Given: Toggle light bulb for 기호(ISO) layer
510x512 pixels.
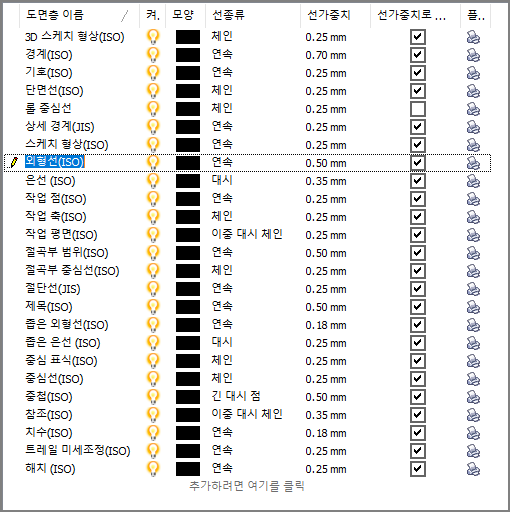Looking at the screenshot, I should [x=153, y=73].
